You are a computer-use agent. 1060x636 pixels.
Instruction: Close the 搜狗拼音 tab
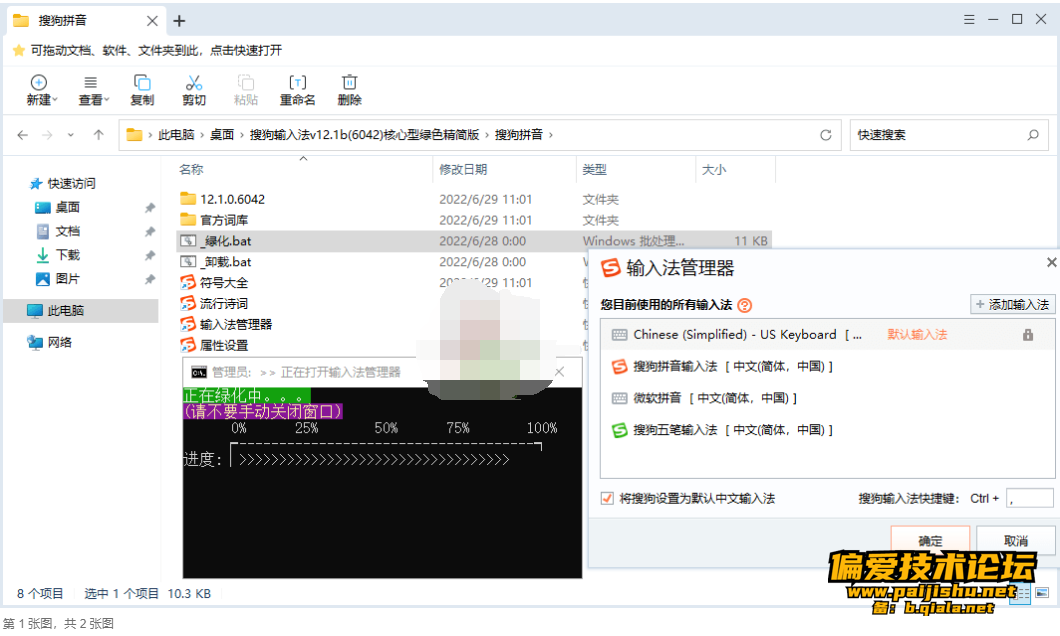tap(152, 21)
